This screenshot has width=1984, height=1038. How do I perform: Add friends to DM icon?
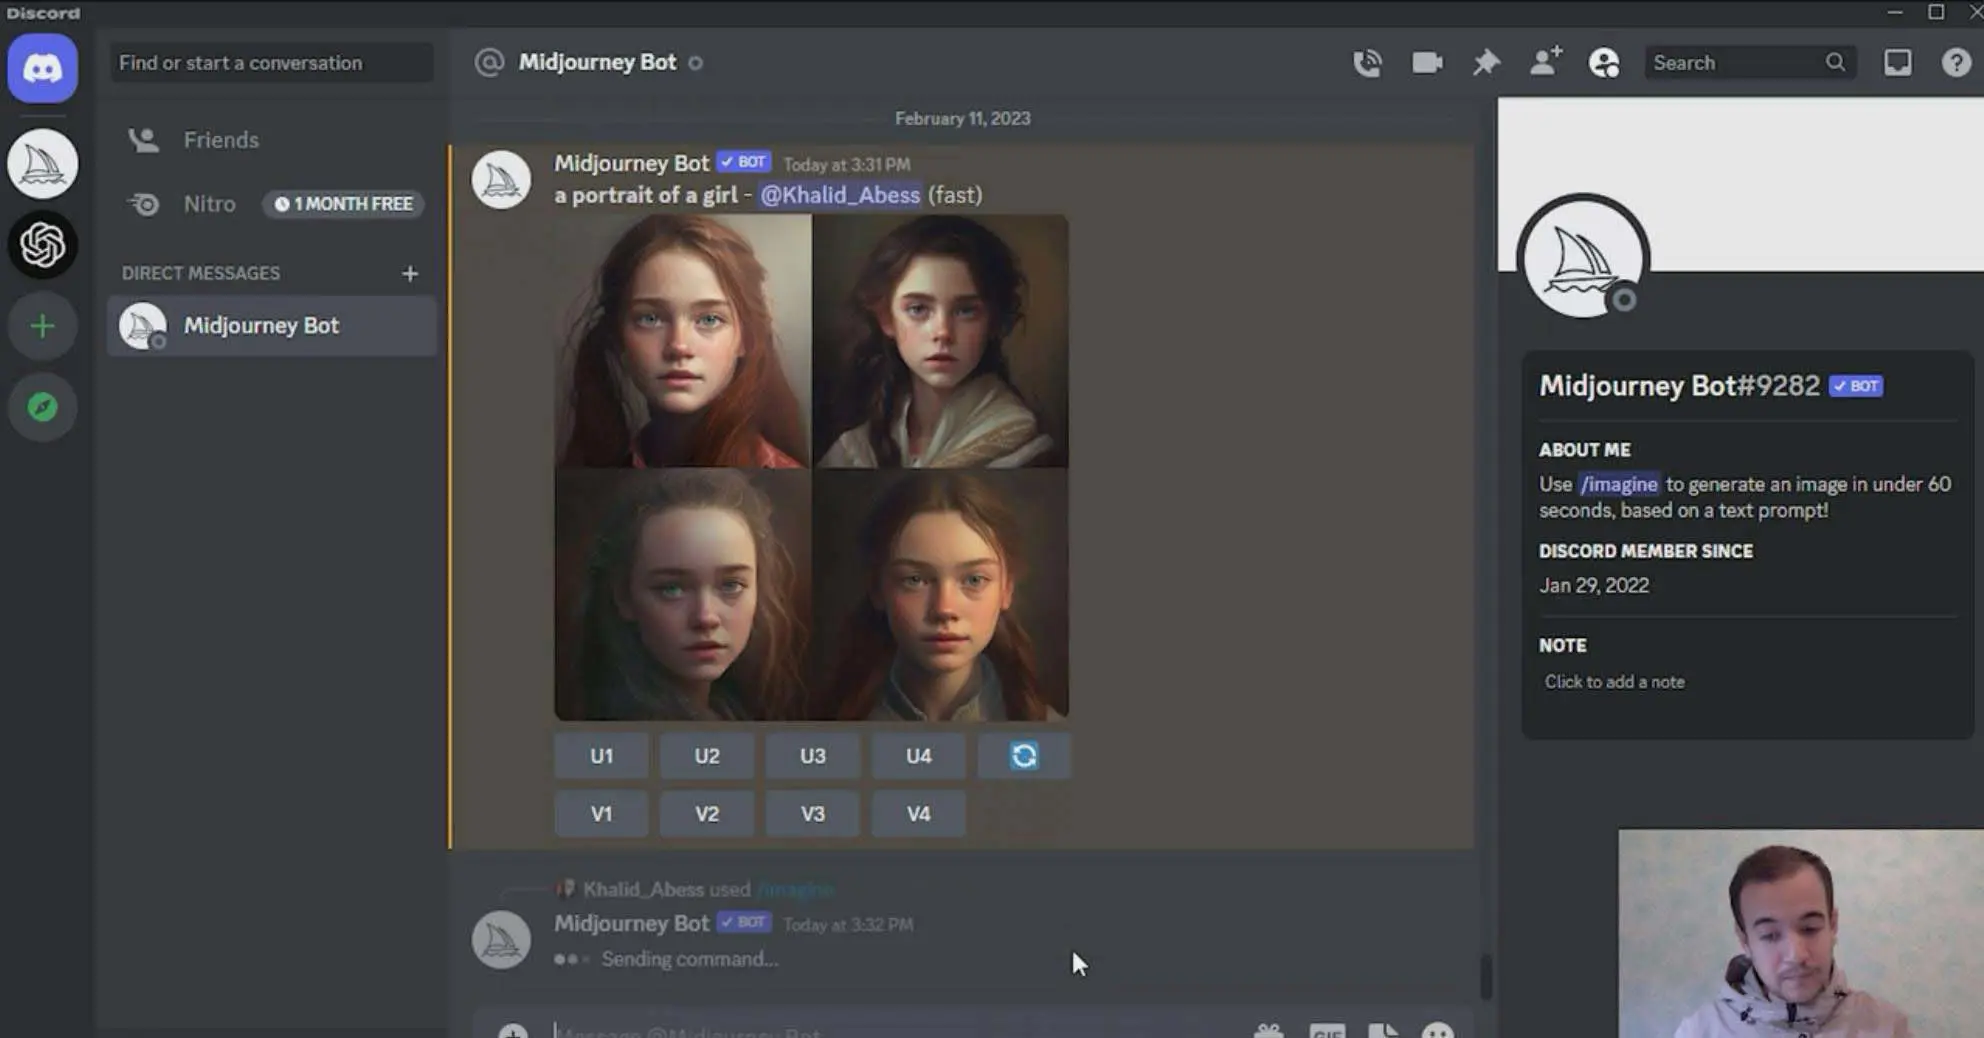1545,63
